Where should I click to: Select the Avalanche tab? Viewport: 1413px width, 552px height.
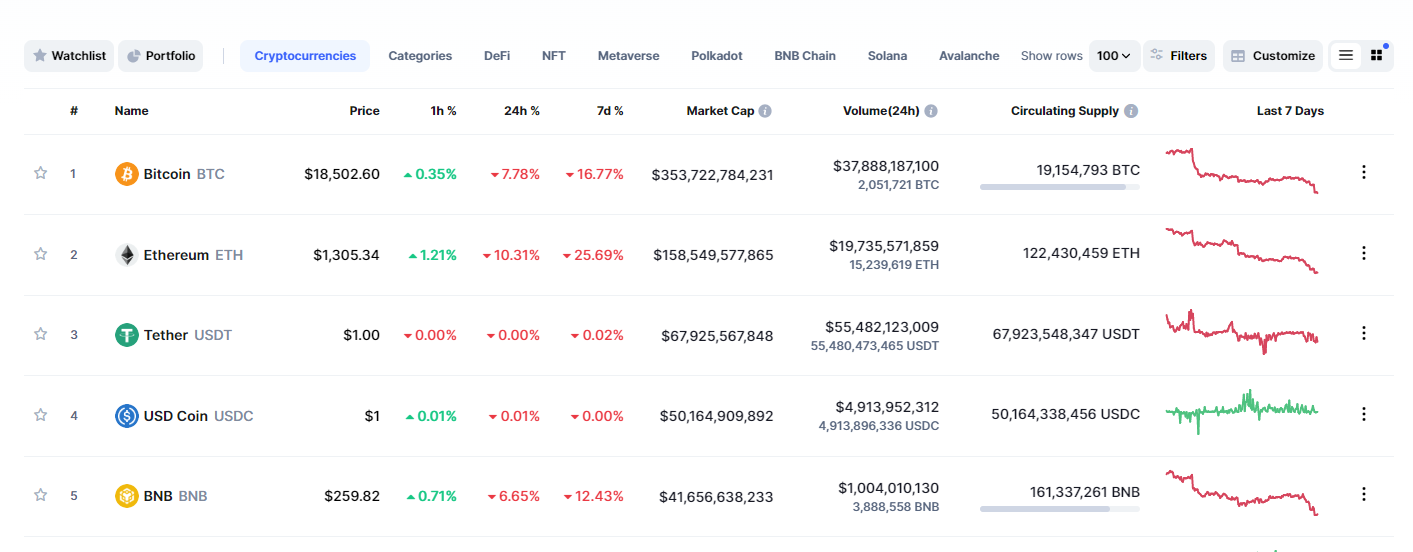(x=969, y=56)
